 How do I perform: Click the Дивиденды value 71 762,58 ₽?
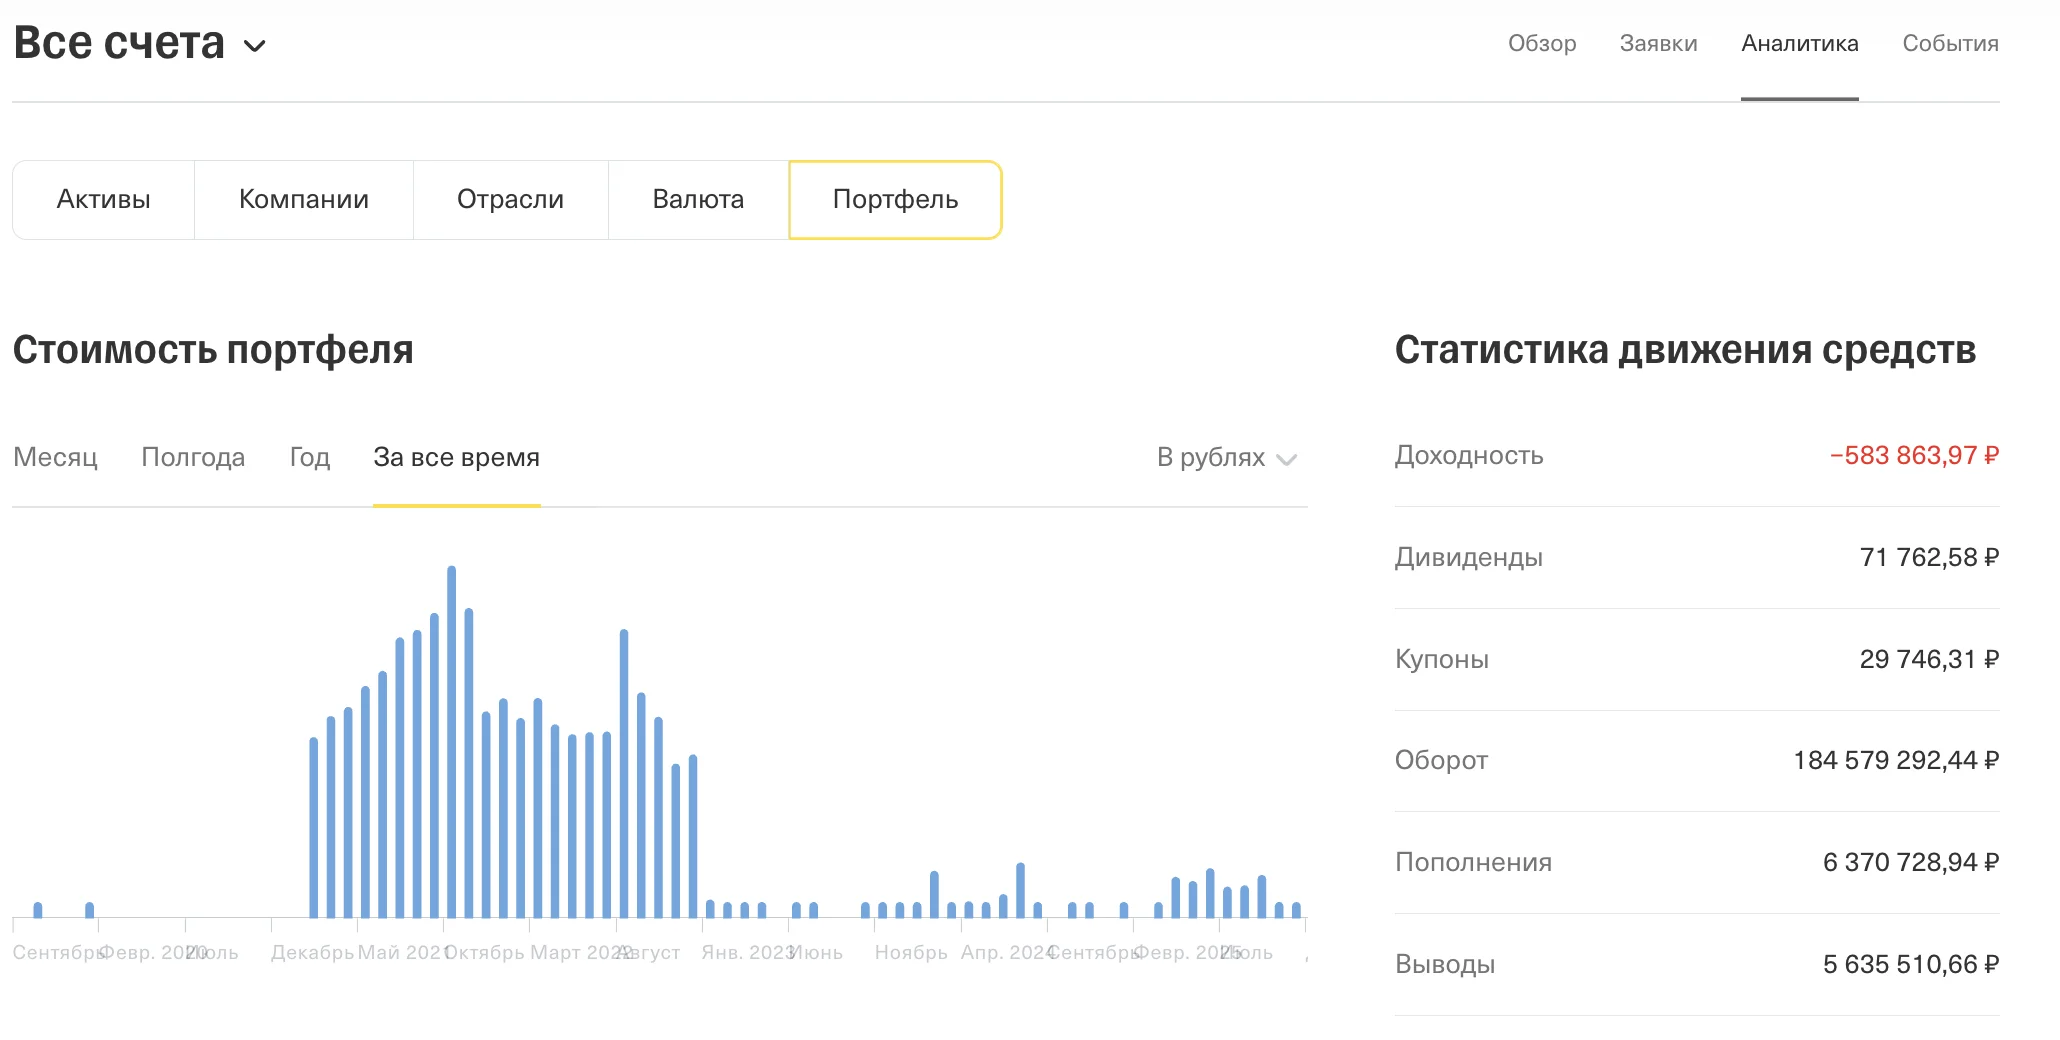point(1929,557)
